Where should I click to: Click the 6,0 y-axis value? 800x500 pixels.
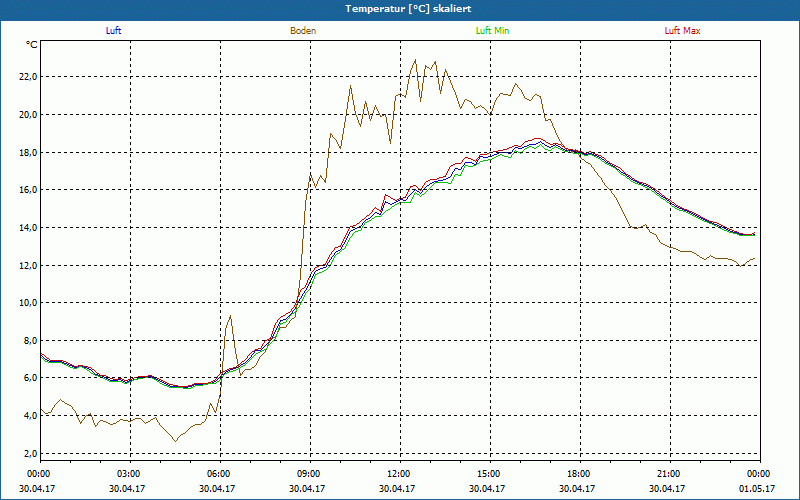pos(30,378)
